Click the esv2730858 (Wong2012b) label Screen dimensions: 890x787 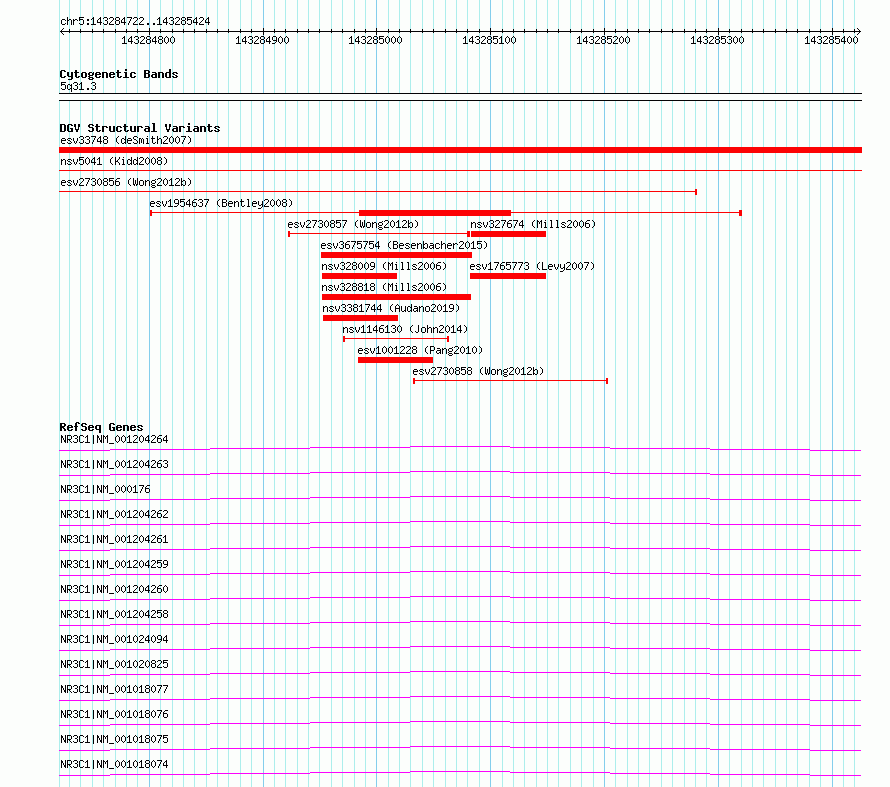[x=478, y=371]
